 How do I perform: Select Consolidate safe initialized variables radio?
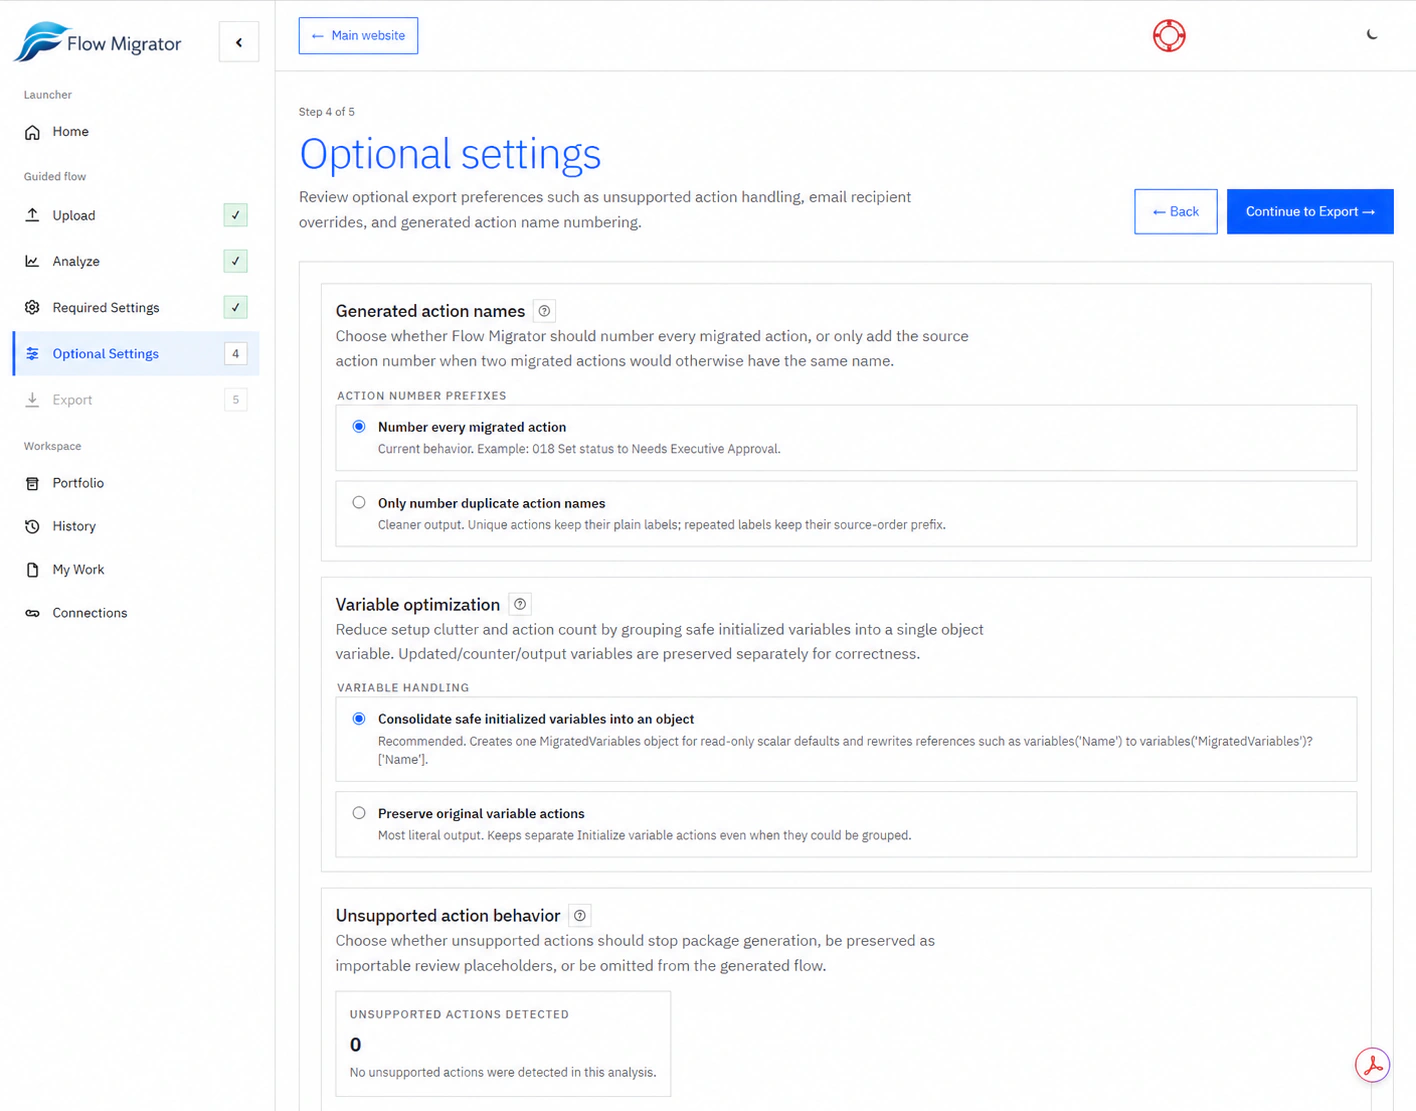pos(359,718)
